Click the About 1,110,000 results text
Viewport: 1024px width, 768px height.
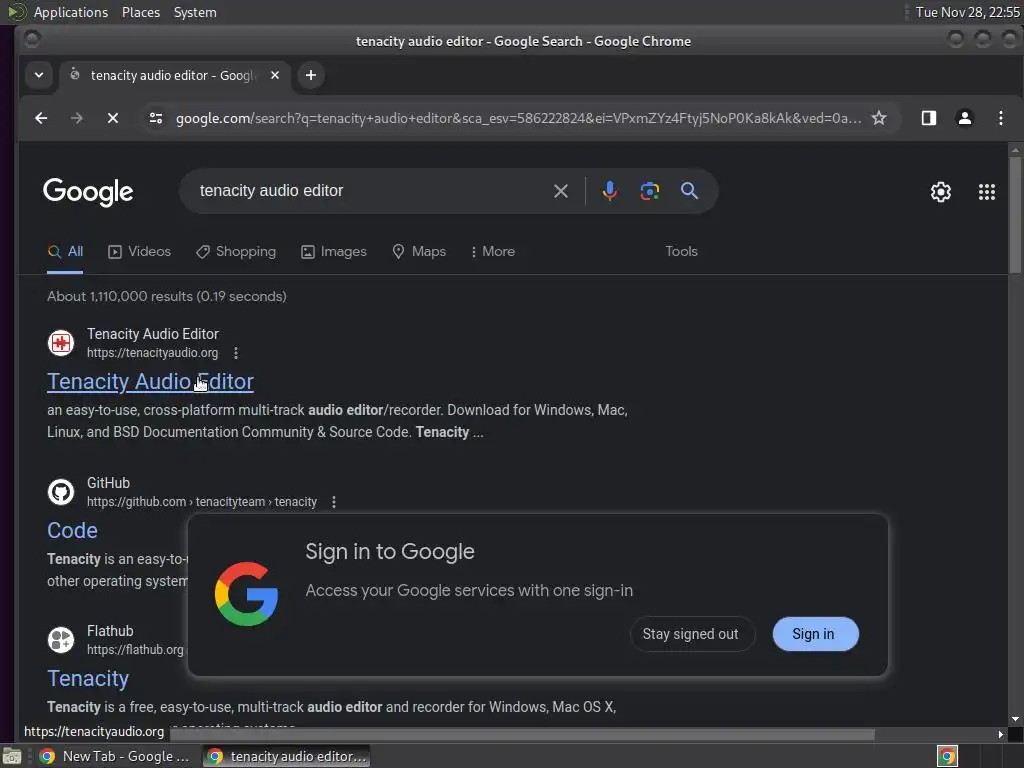(x=167, y=296)
